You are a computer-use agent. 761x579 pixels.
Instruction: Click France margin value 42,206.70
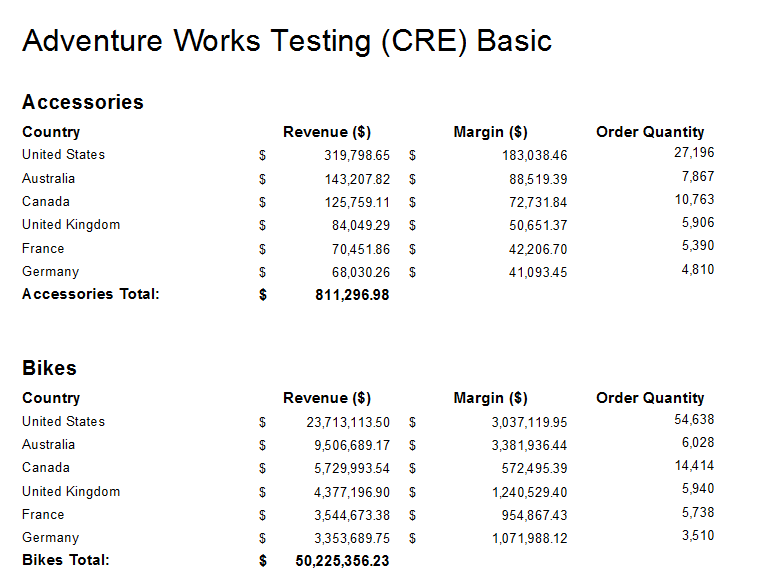click(x=538, y=249)
